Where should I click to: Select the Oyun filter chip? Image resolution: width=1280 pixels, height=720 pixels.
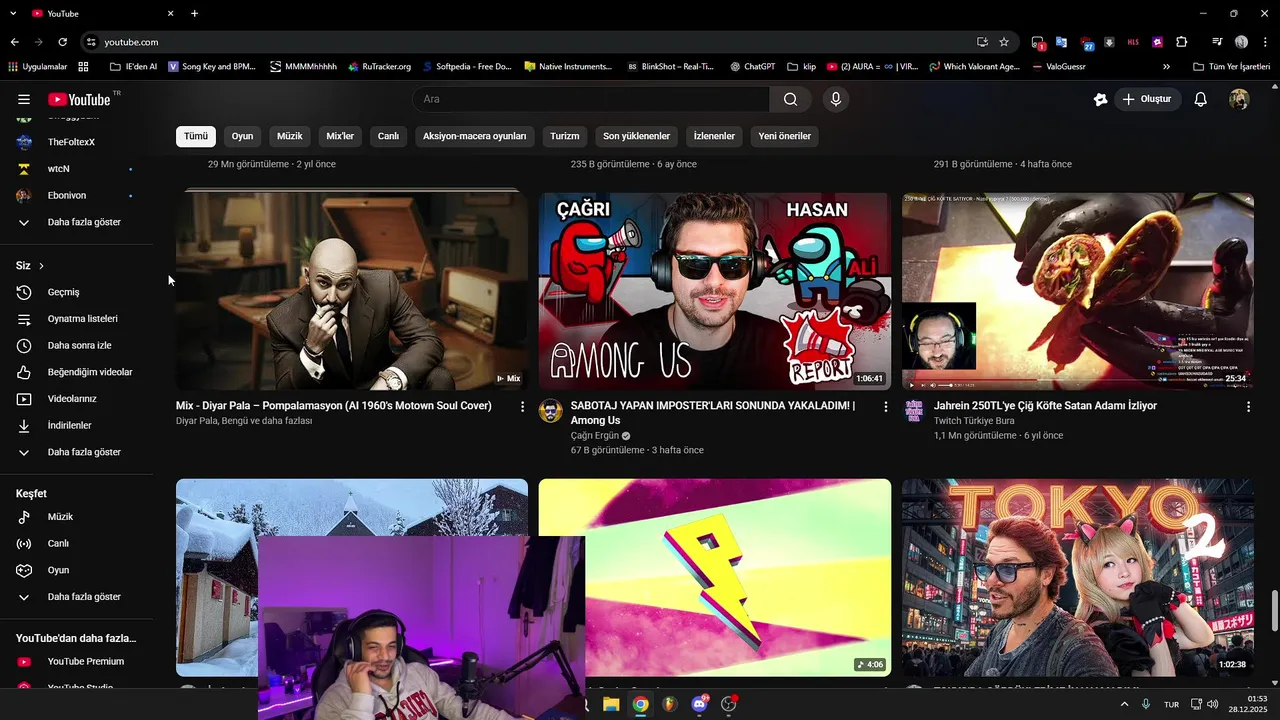pos(243,136)
